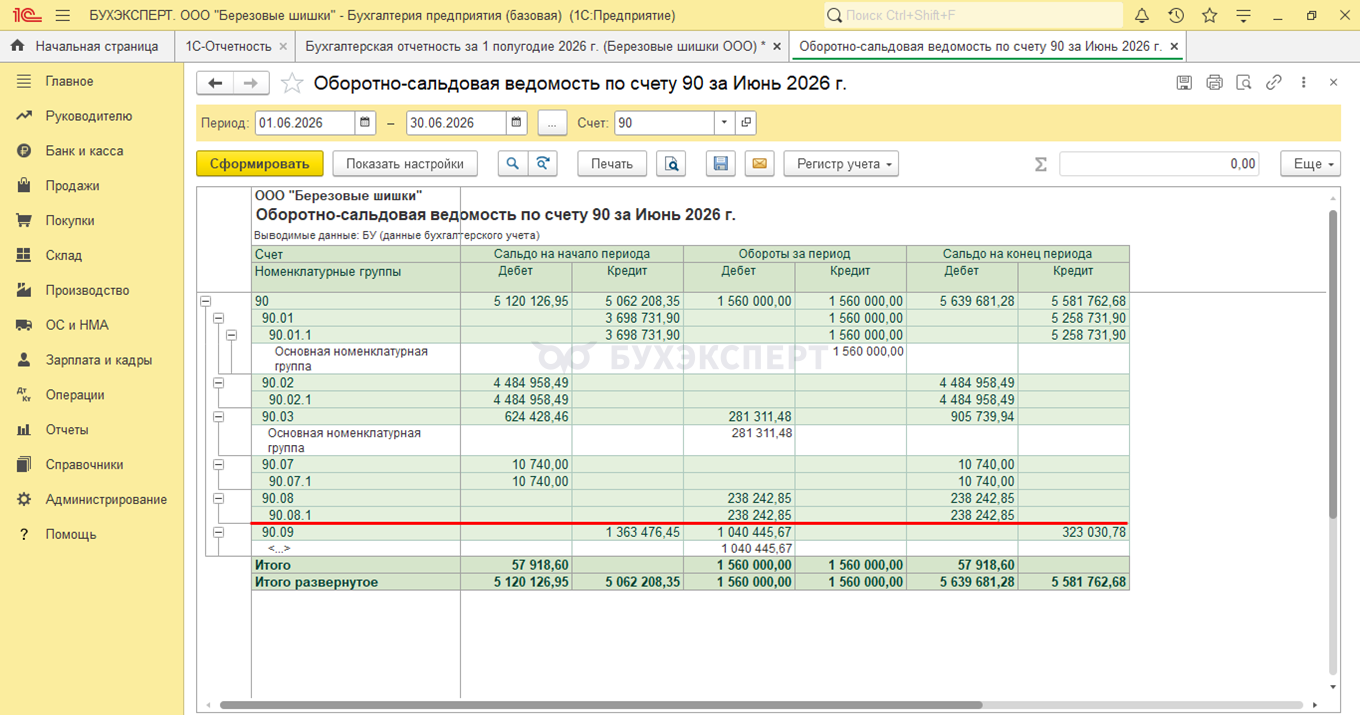The height and width of the screenshot is (715, 1360).
Task: Collapse the 90.03 group
Action: click(219, 416)
